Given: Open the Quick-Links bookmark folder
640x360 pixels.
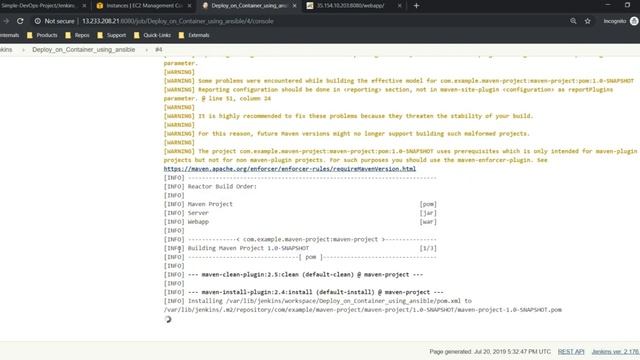Looking at the screenshot, I should (x=153, y=35).
